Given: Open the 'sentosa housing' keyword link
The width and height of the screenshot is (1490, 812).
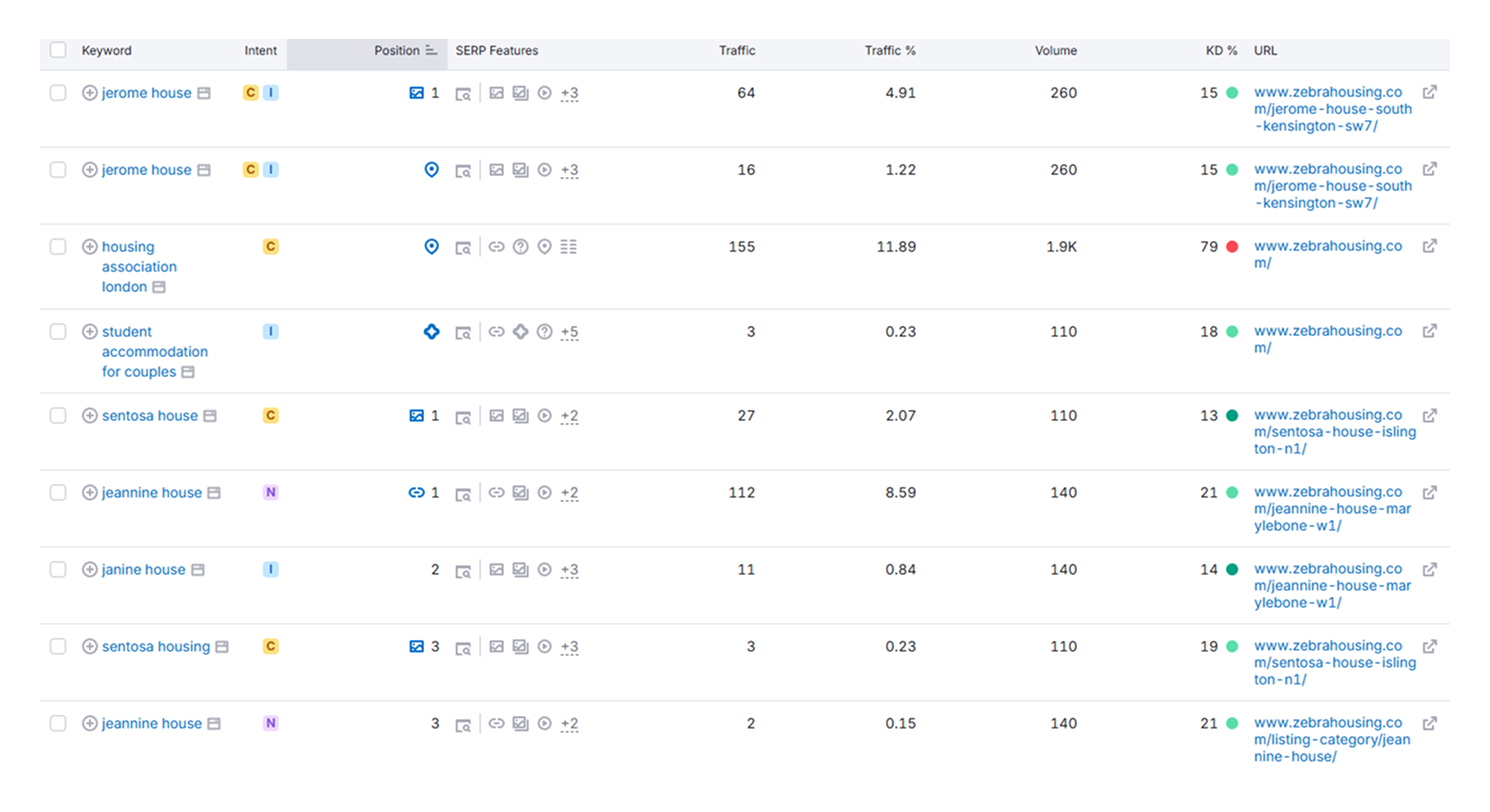Looking at the screenshot, I should [156, 647].
